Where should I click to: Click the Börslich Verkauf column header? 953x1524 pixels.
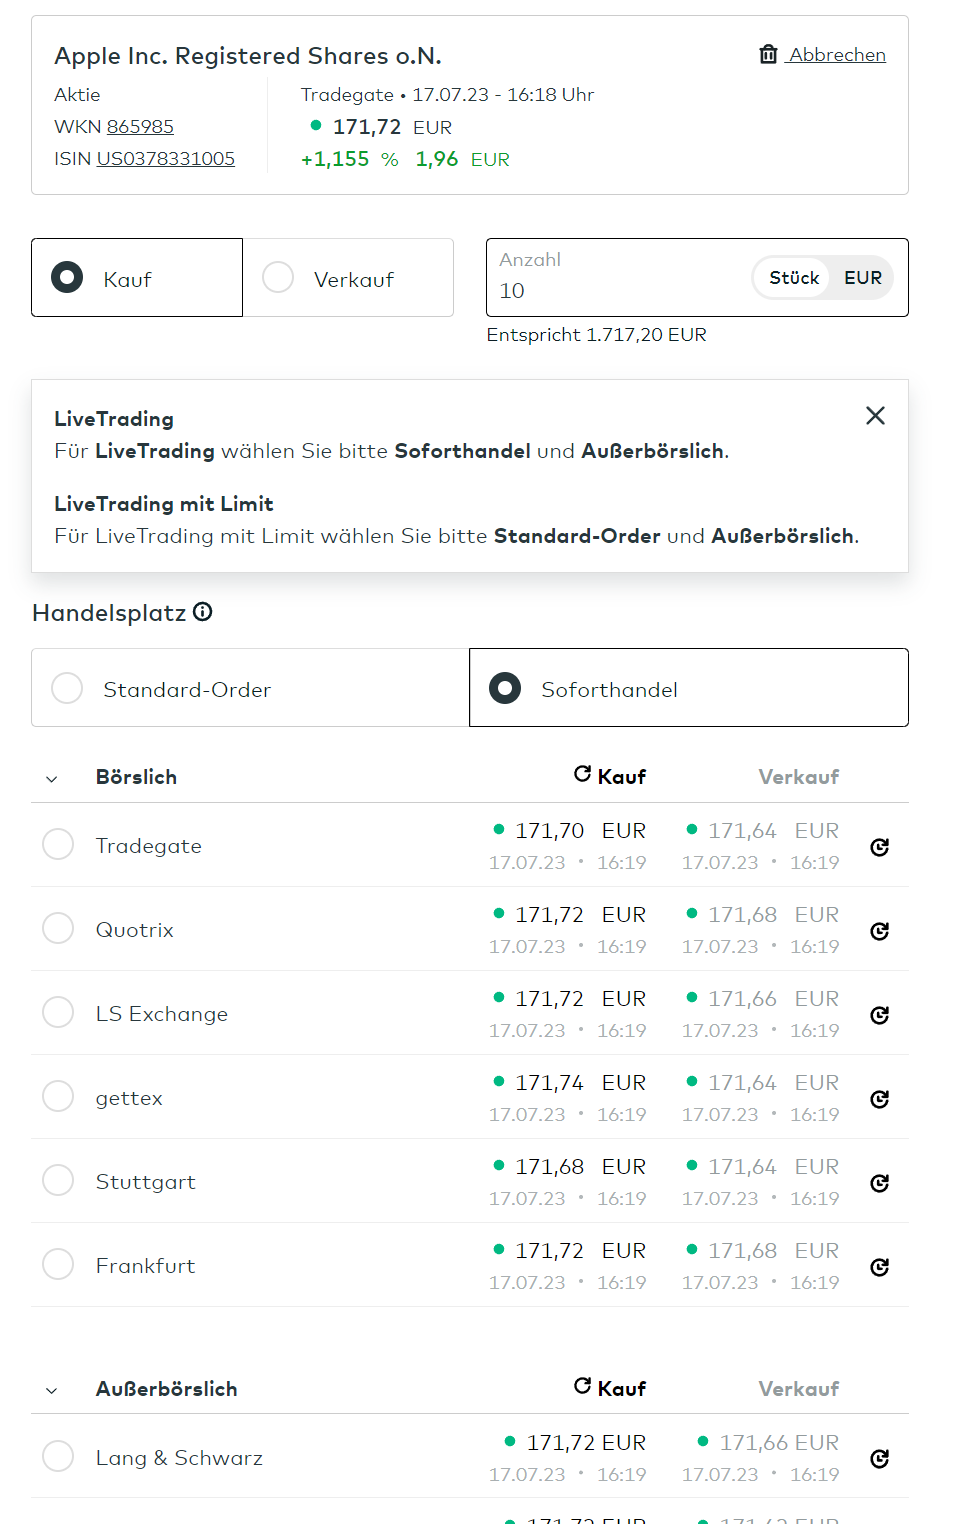(x=798, y=777)
